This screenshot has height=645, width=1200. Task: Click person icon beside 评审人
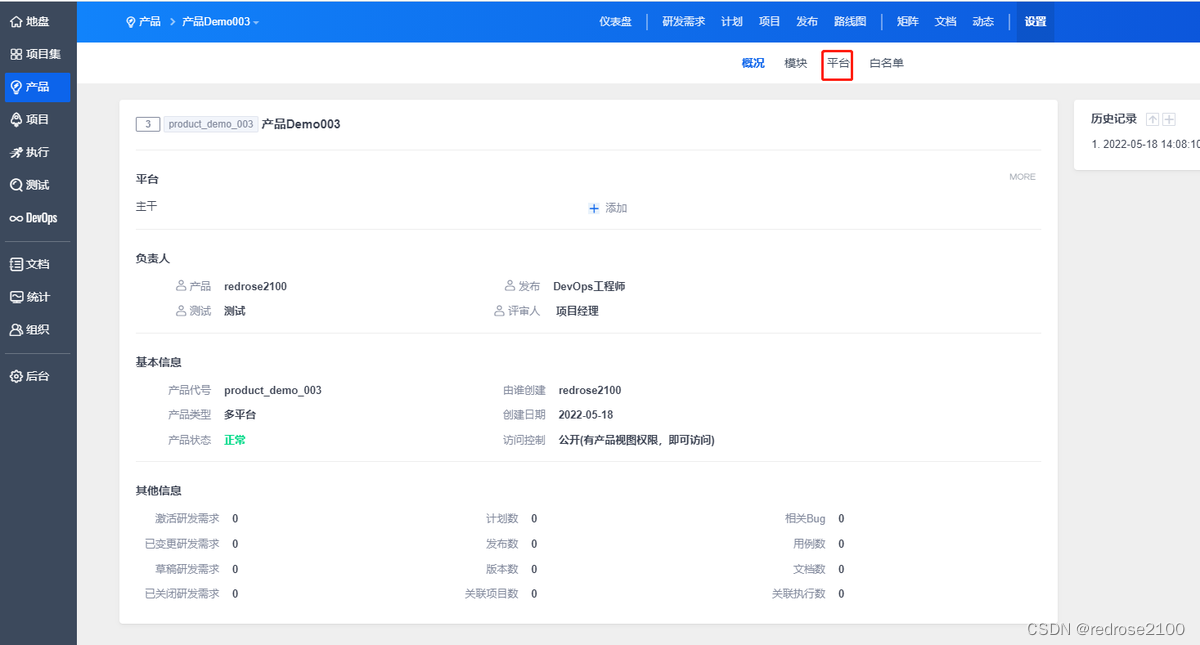coord(500,311)
